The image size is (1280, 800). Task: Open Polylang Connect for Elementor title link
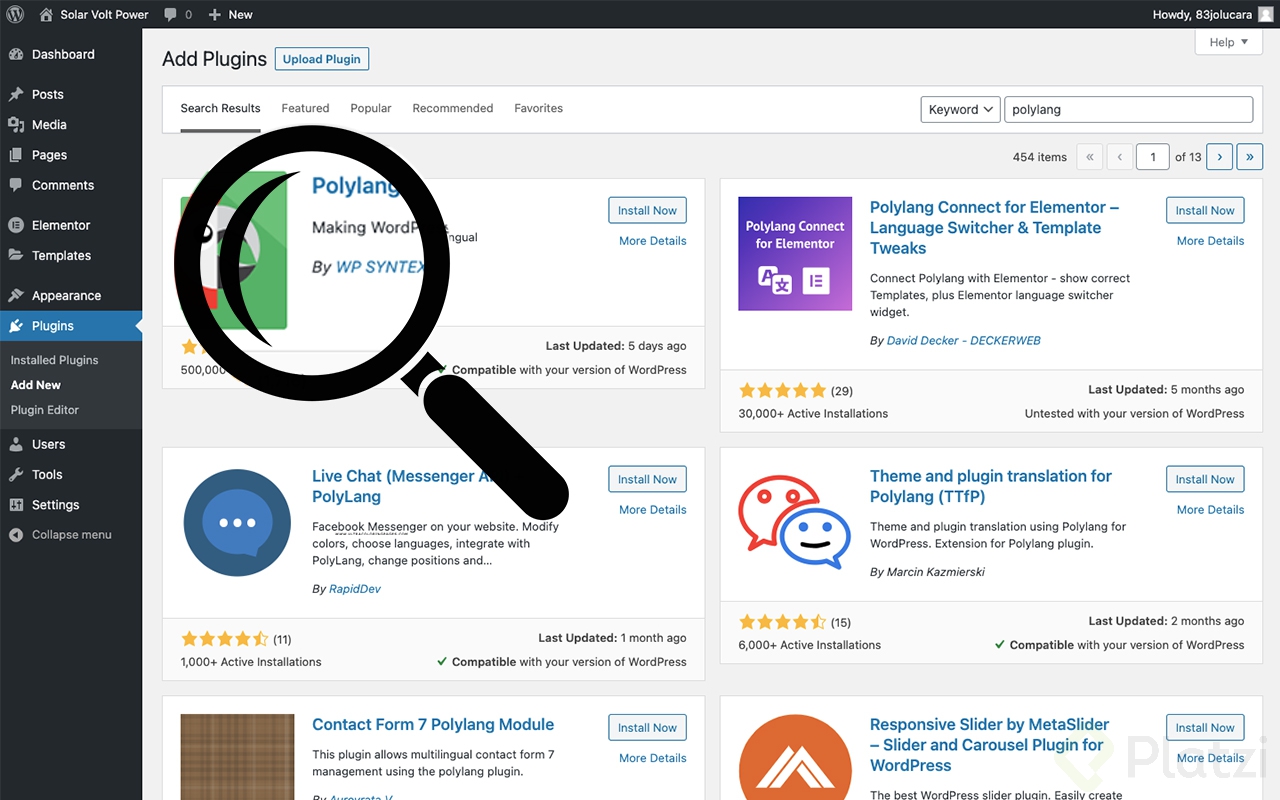(994, 228)
